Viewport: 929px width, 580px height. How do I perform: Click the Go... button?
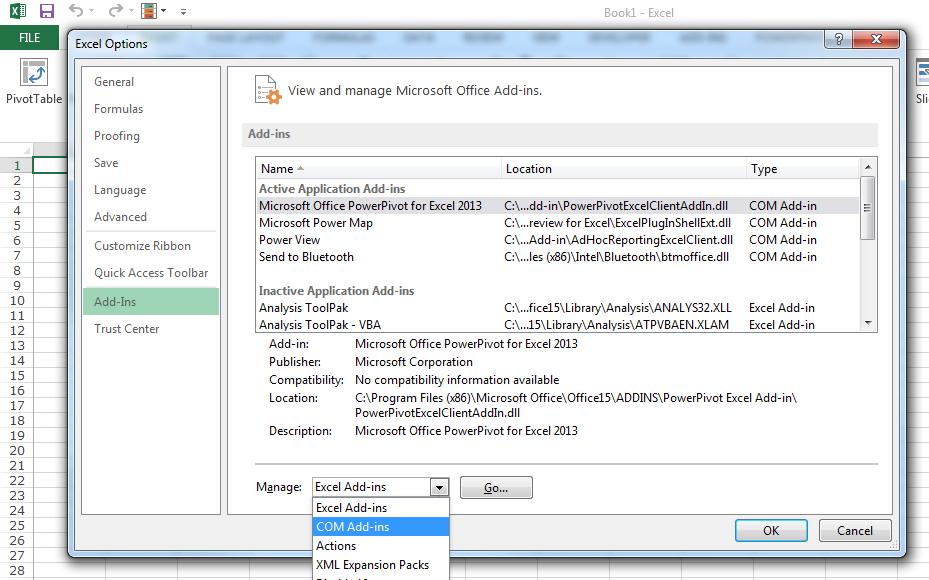(x=496, y=488)
